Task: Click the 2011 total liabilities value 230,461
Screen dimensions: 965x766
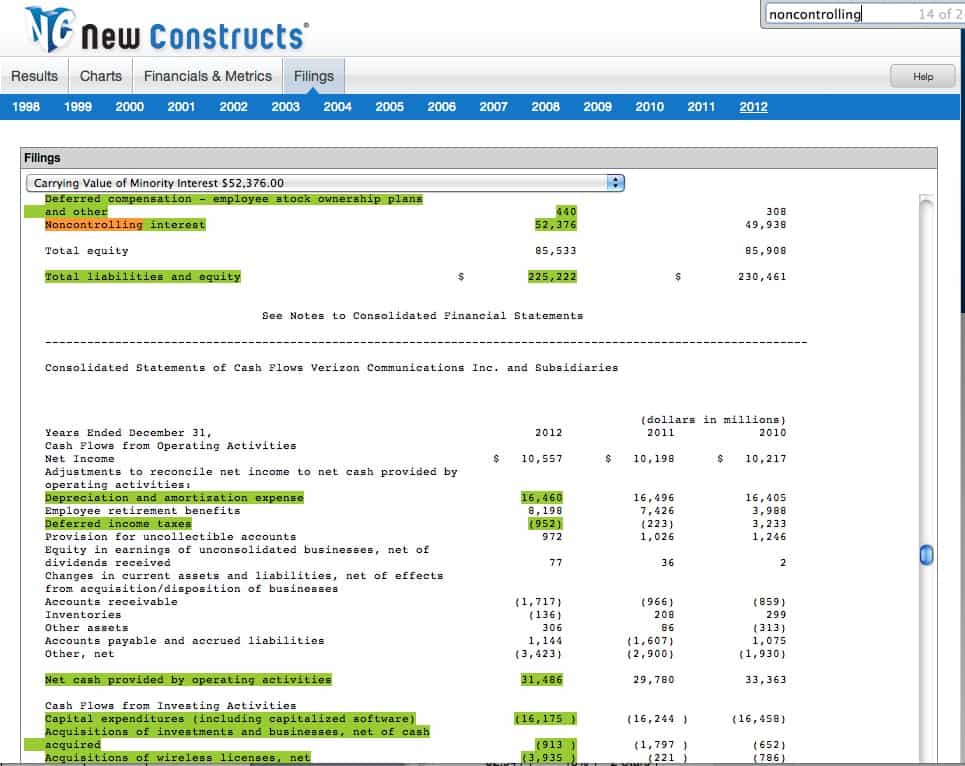Action: 763,277
